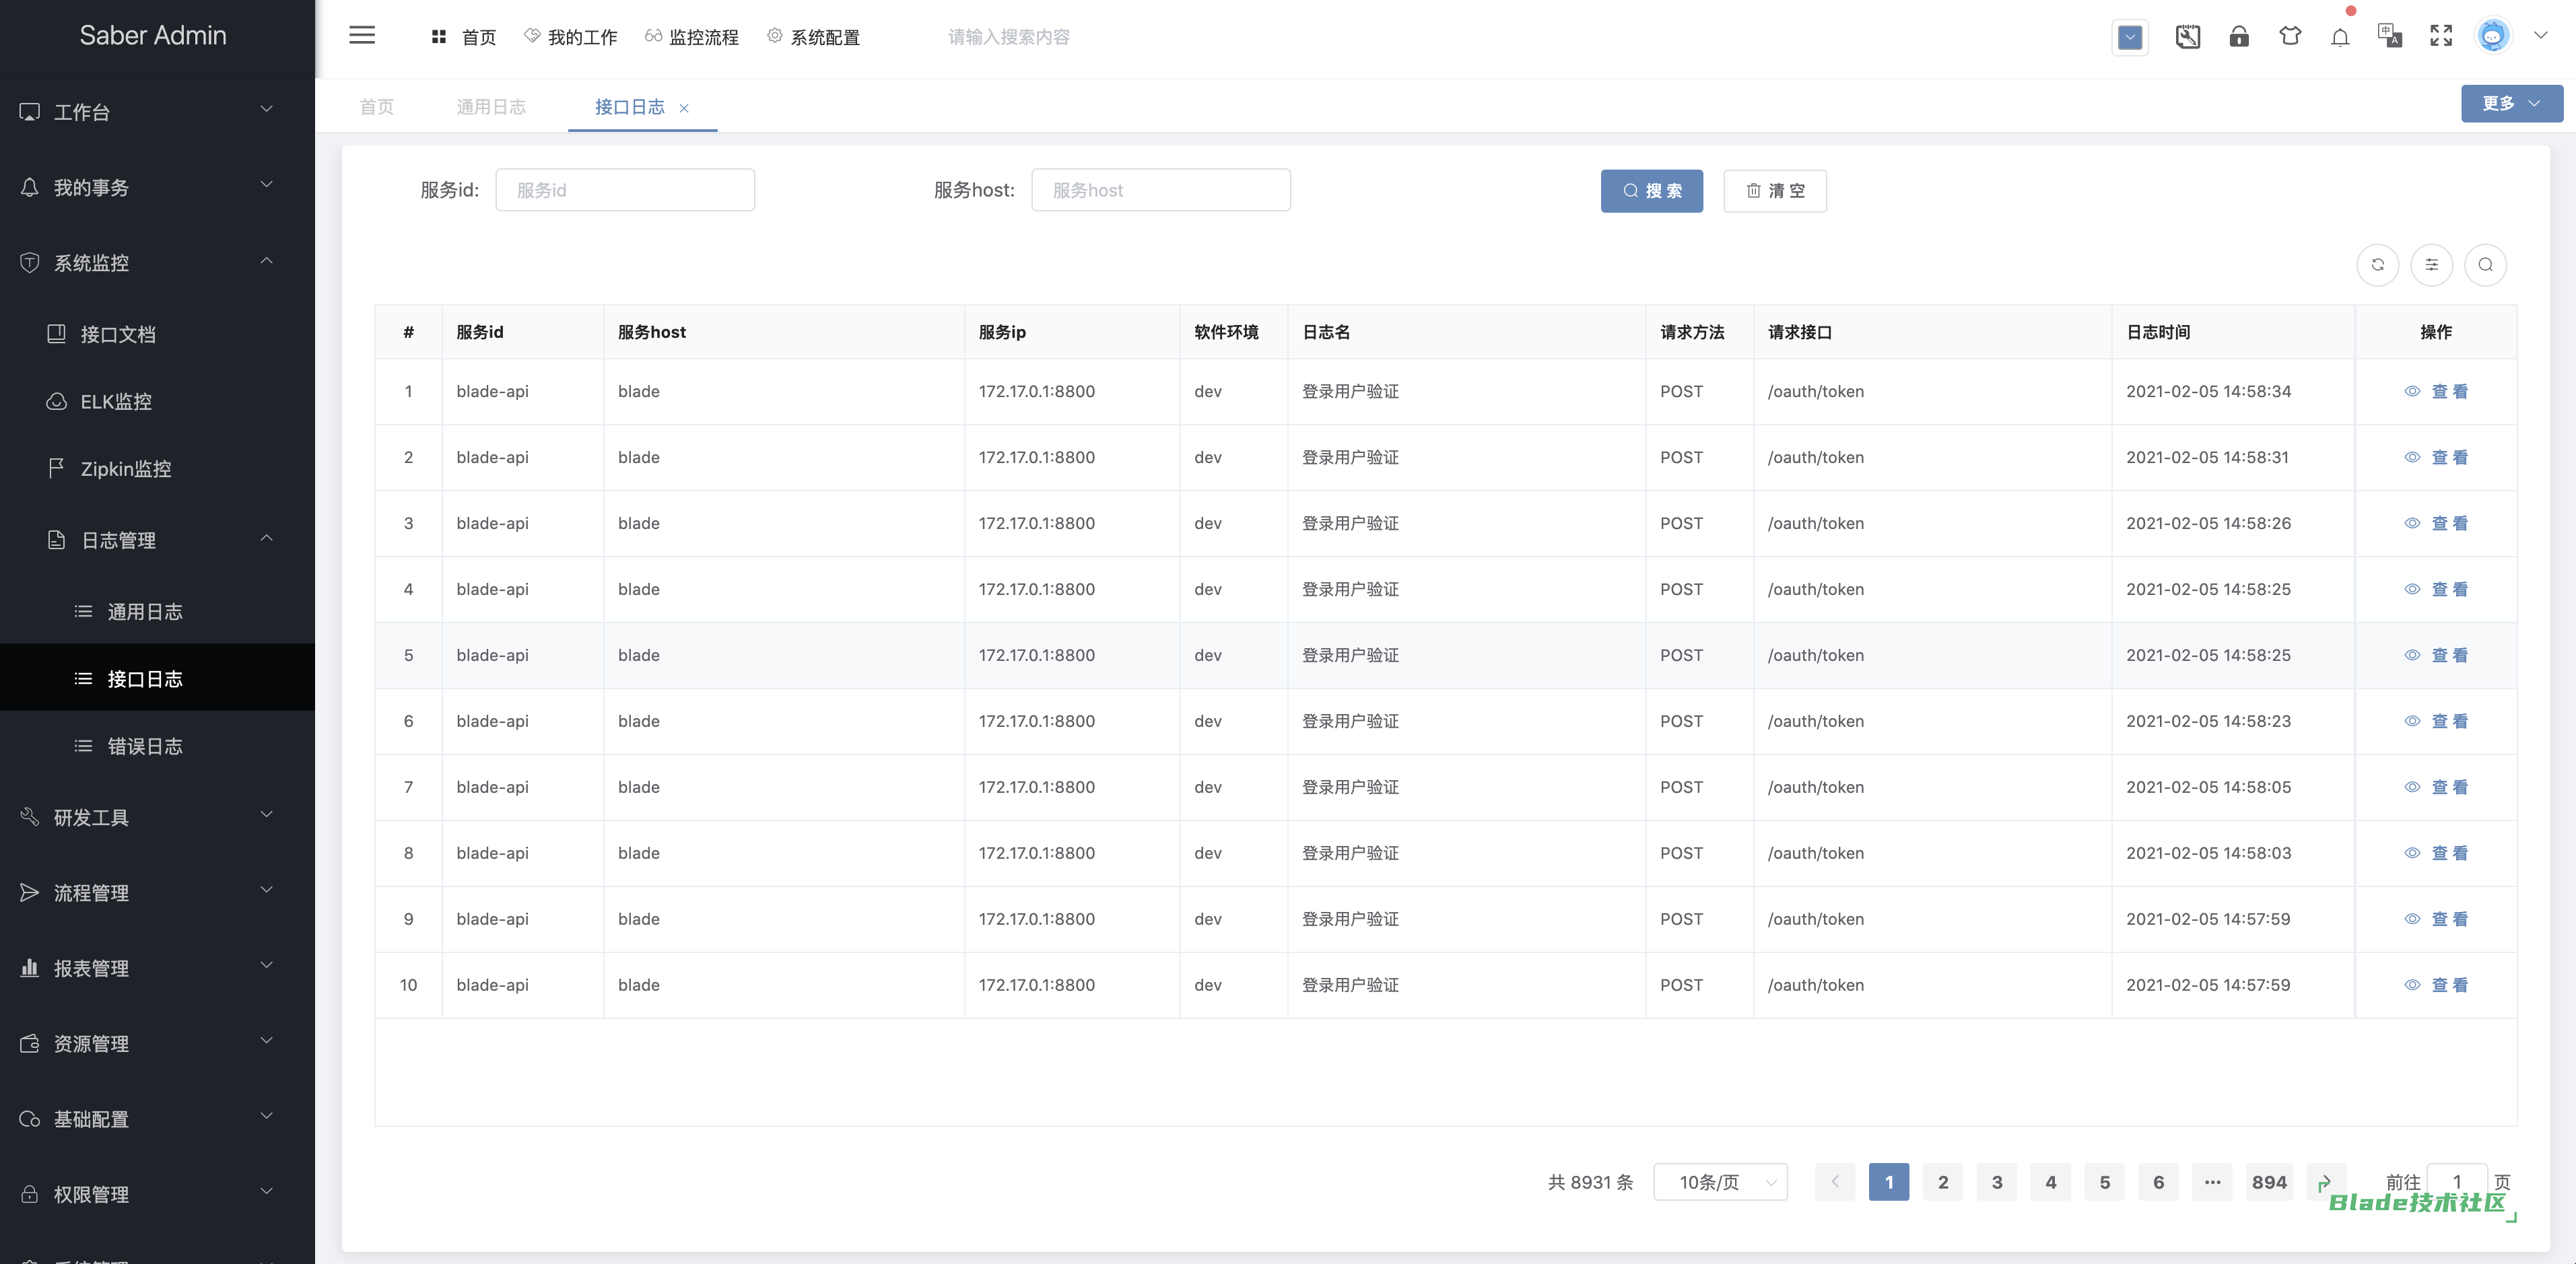Screen dimensions: 2576x1264
Task: Go to last page 894
Action: 2270,1182
